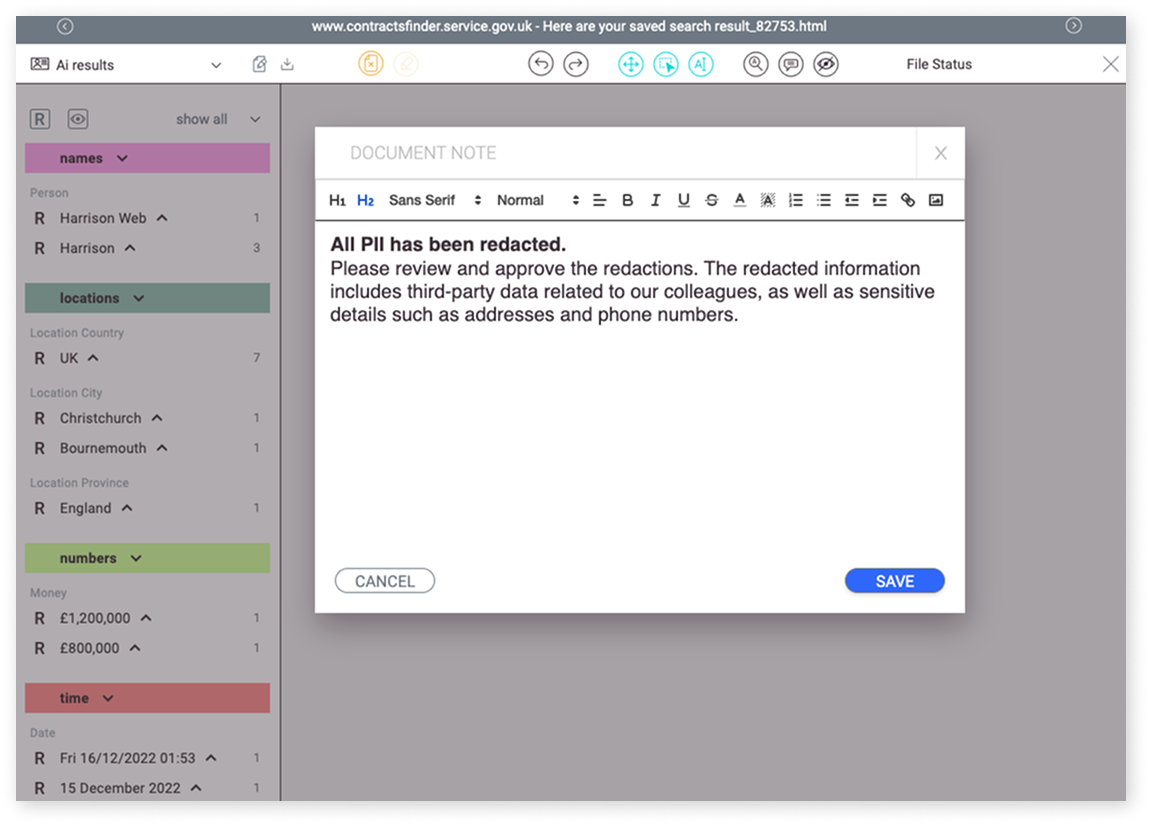Apply underline formatting

tap(683, 200)
